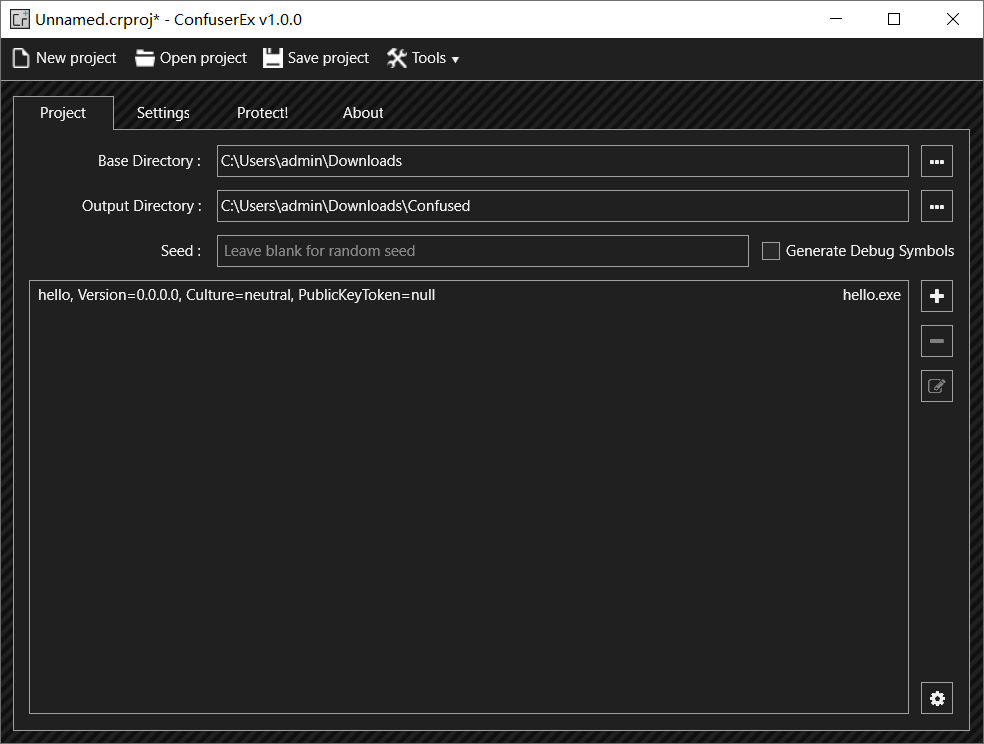The image size is (984, 744).
Task: Add a module with the plus button
Action: click(937, 296)
